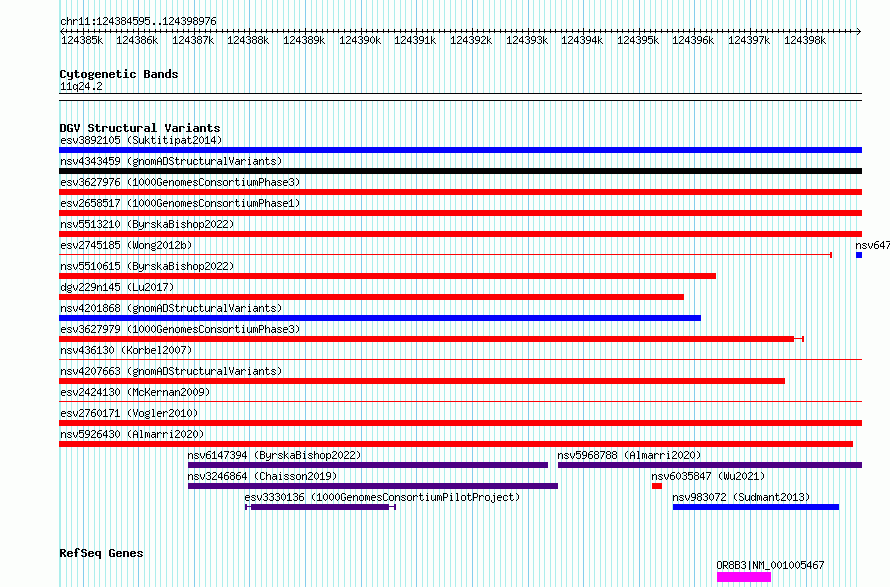Open the OR8B3|NM_001005467 gene magenta bar
This screenshot has width=890, height=587.
744,577
